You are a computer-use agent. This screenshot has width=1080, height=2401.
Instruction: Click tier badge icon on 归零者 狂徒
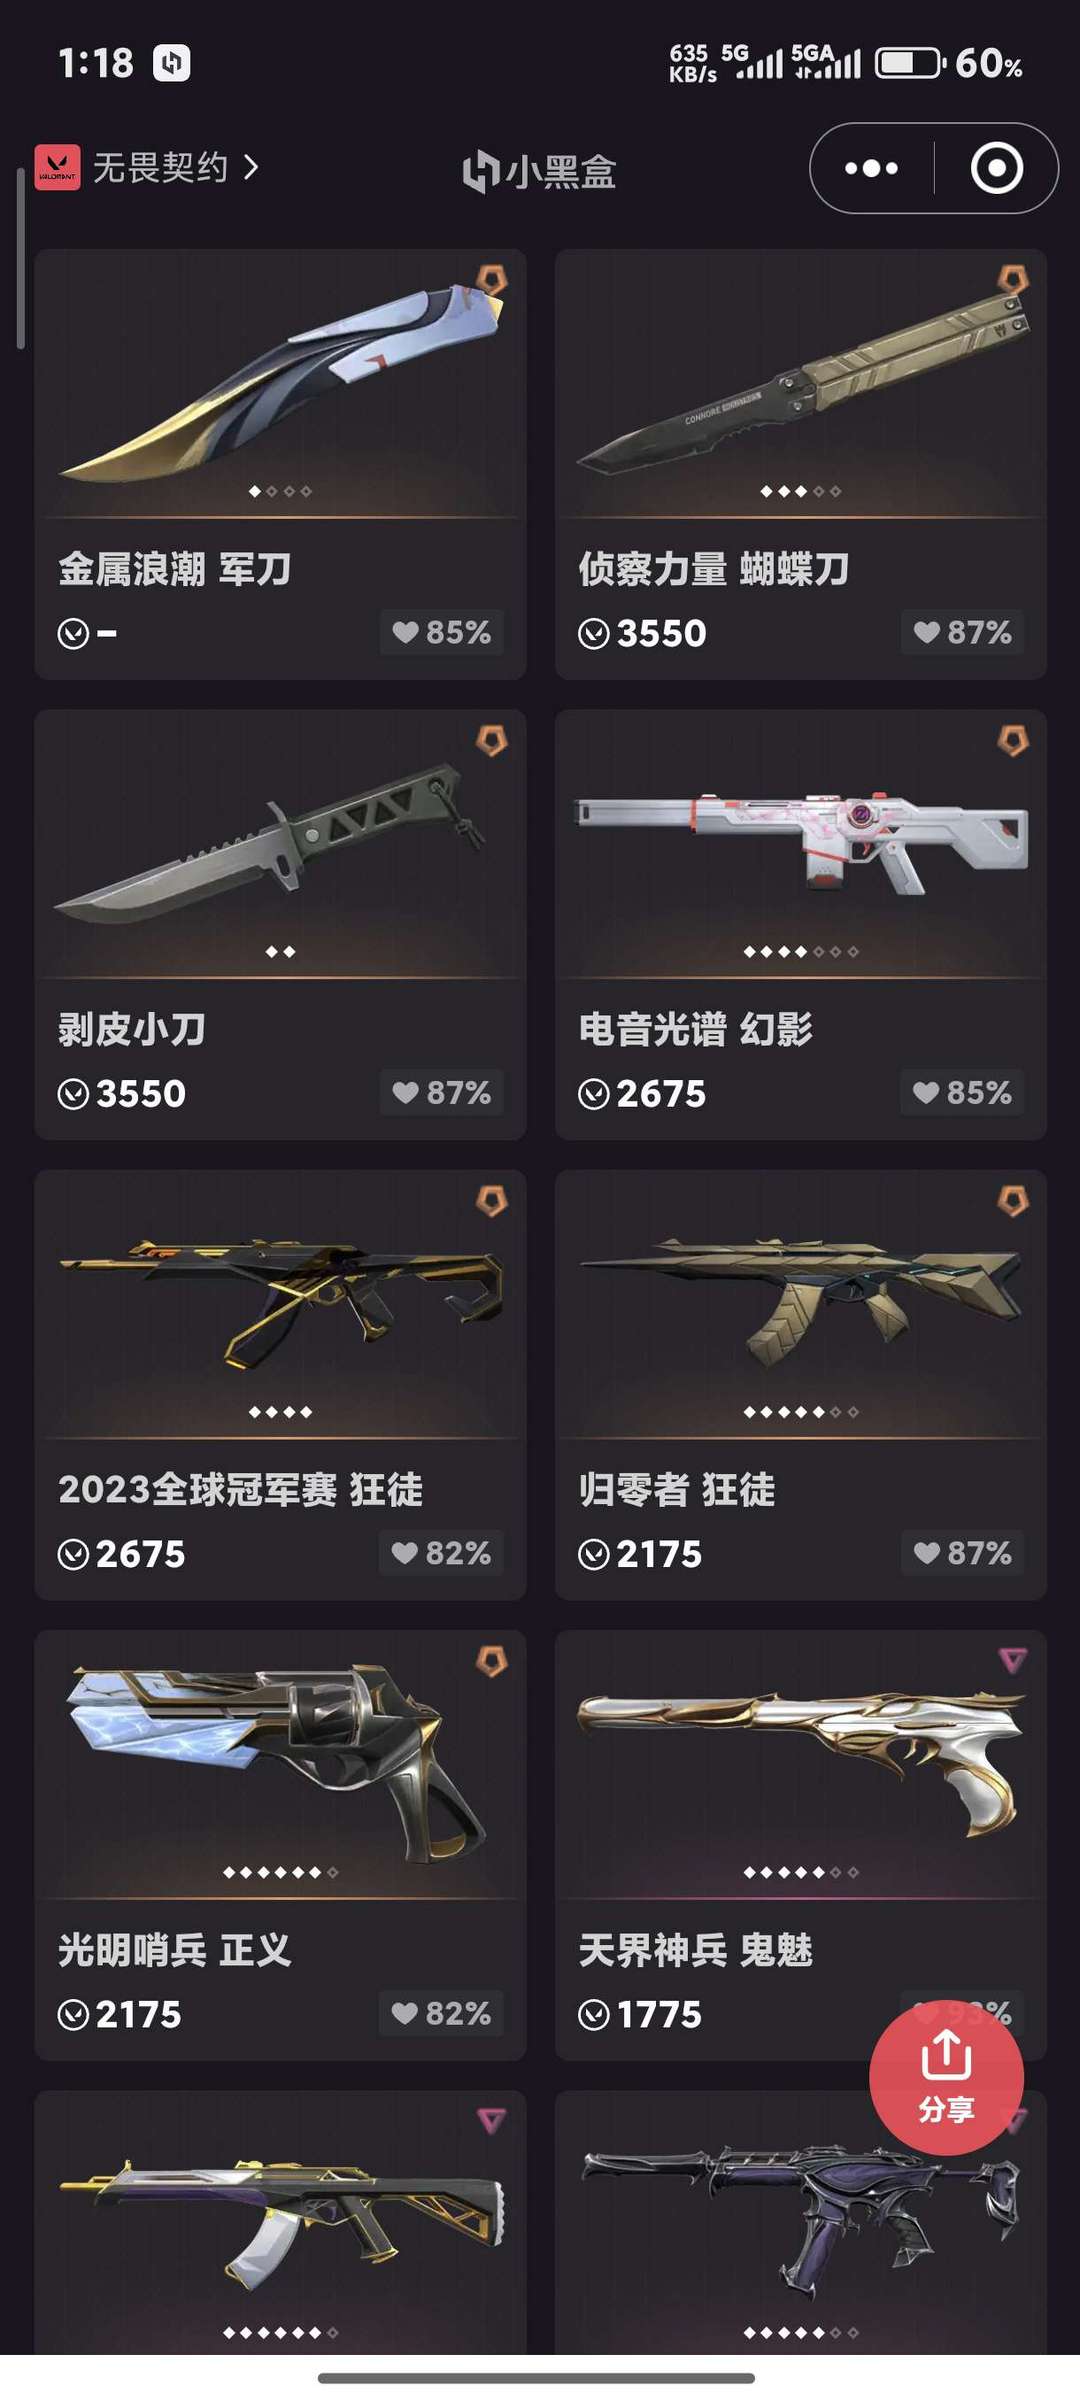[x=1013, y=1201]
